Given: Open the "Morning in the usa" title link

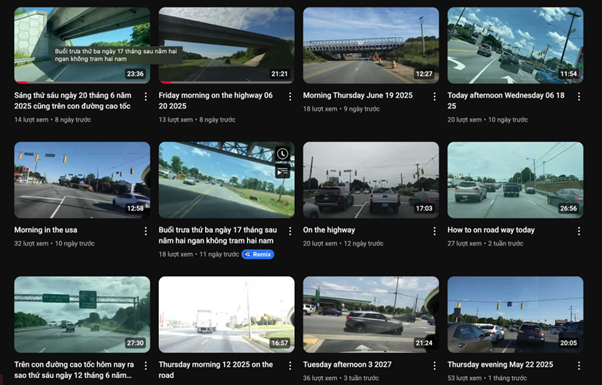Looking at the screenshot, I should click(46, 230).
